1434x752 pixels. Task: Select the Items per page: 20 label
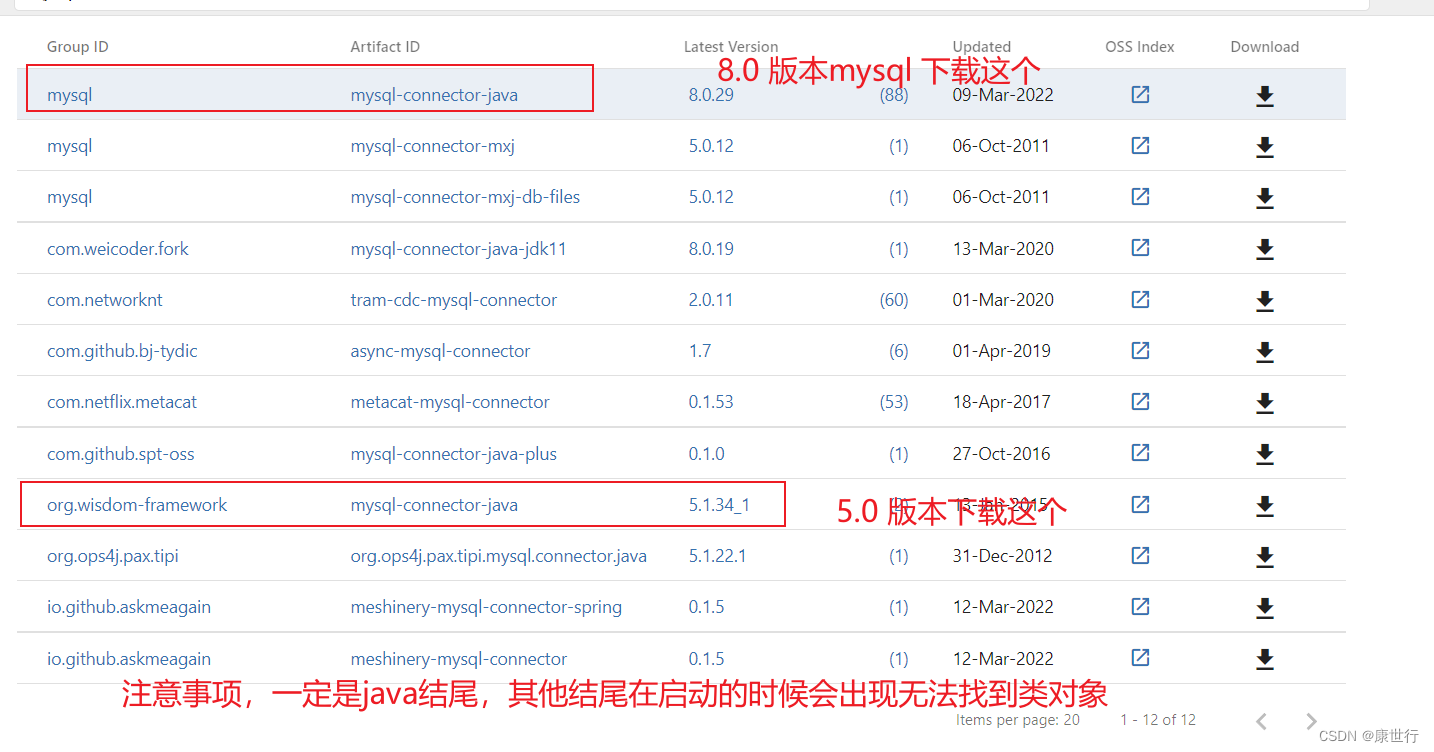click(1018, 720)
